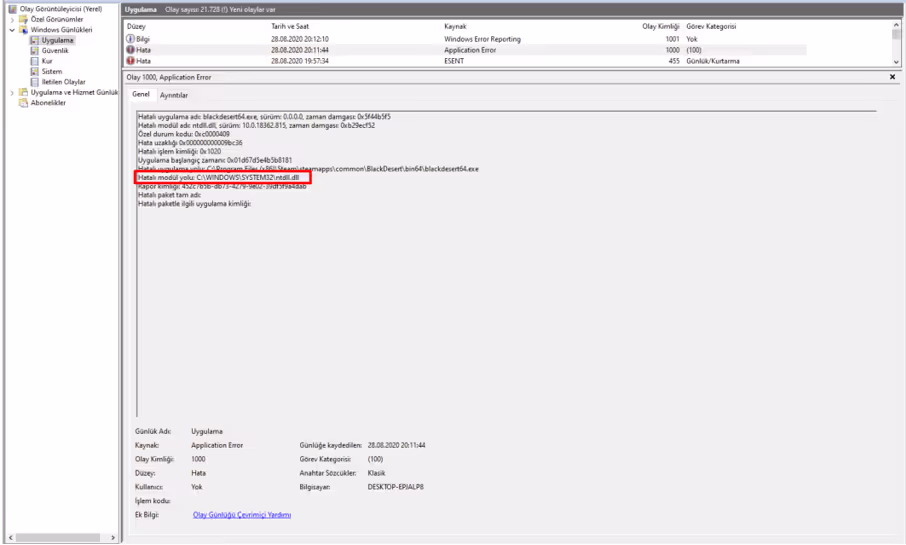Click tree pane horizontal scrollbar right arrow
Screen dimensions: 906x545
(113, 537)
